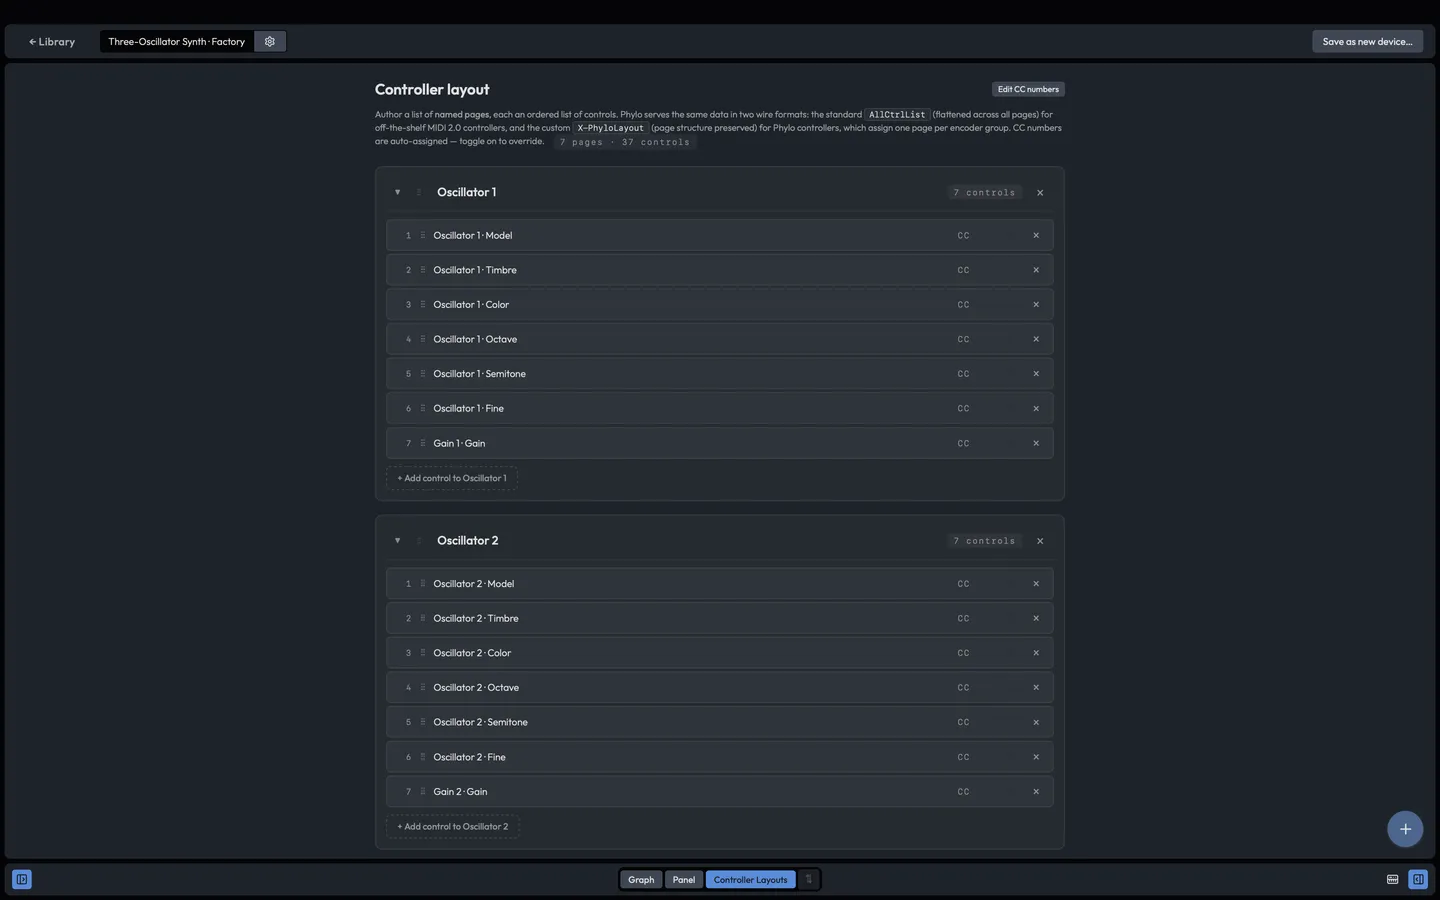Click Oscillator 2 · Octave control label
The width and height of the screenshot is (1440, 900).
[x=476, y=688]
